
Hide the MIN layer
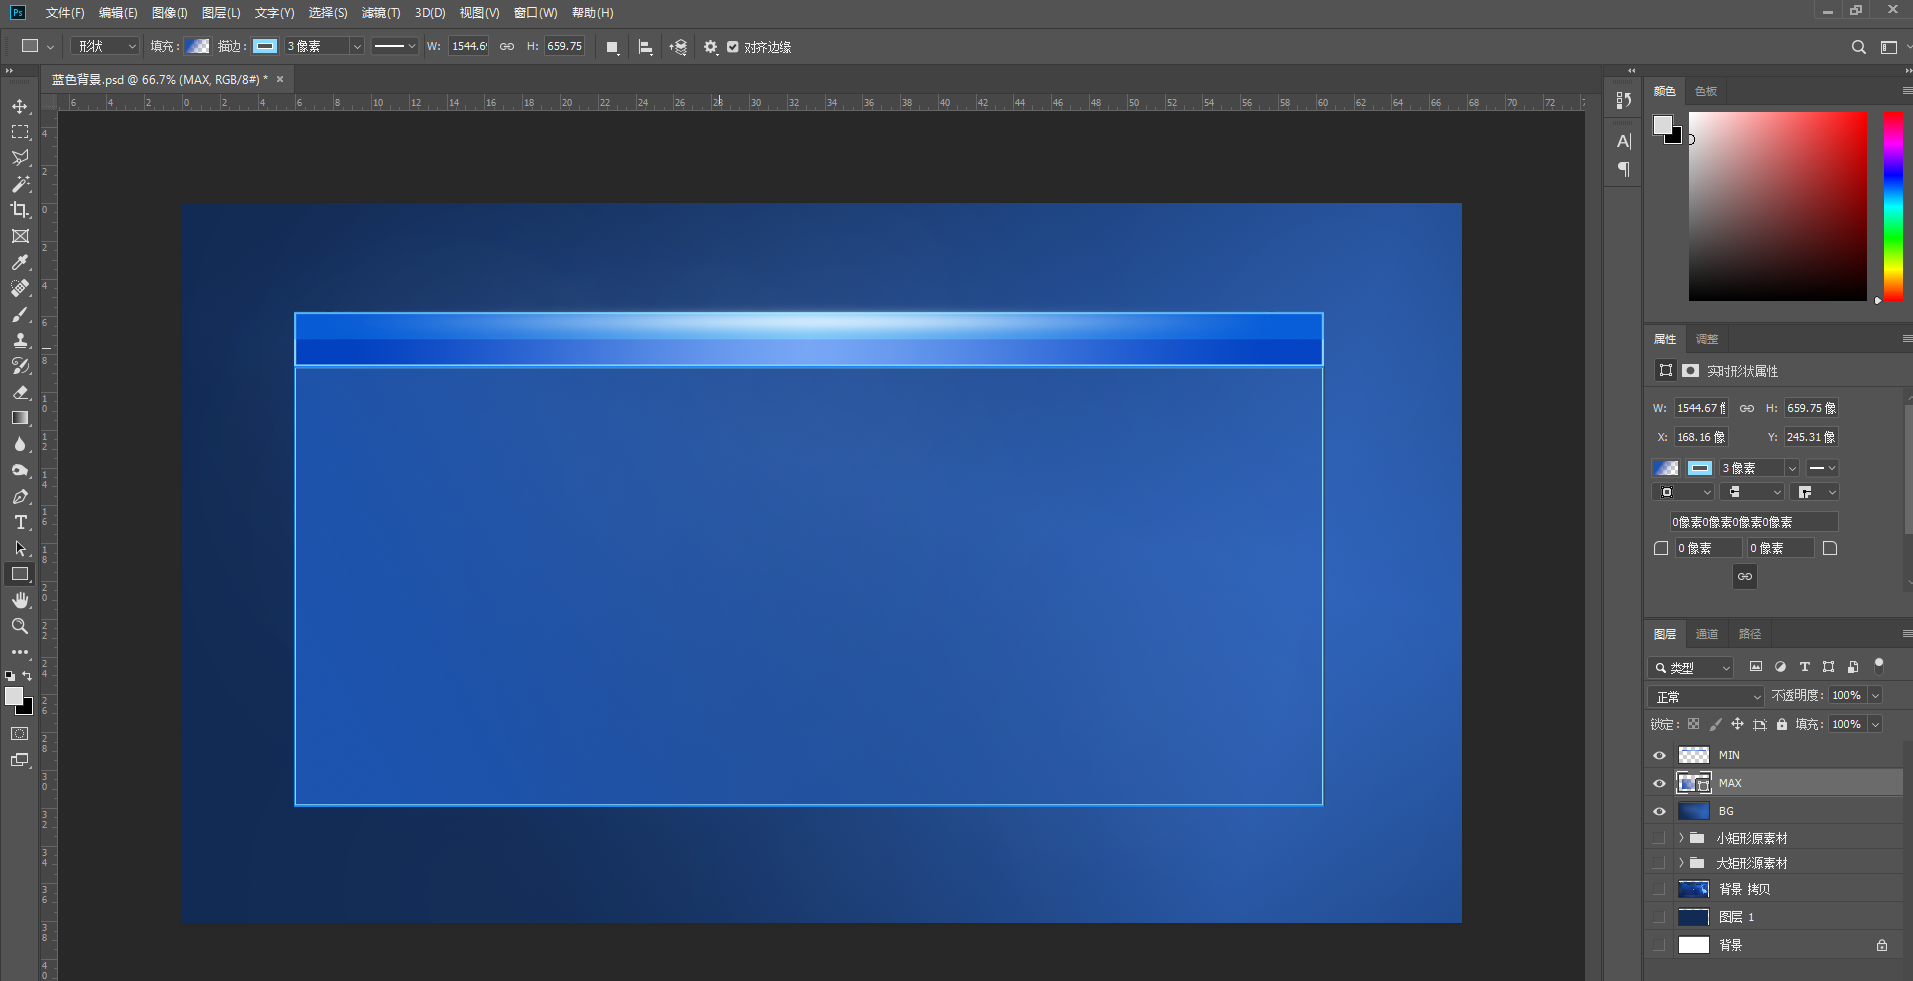point(1660,755)
